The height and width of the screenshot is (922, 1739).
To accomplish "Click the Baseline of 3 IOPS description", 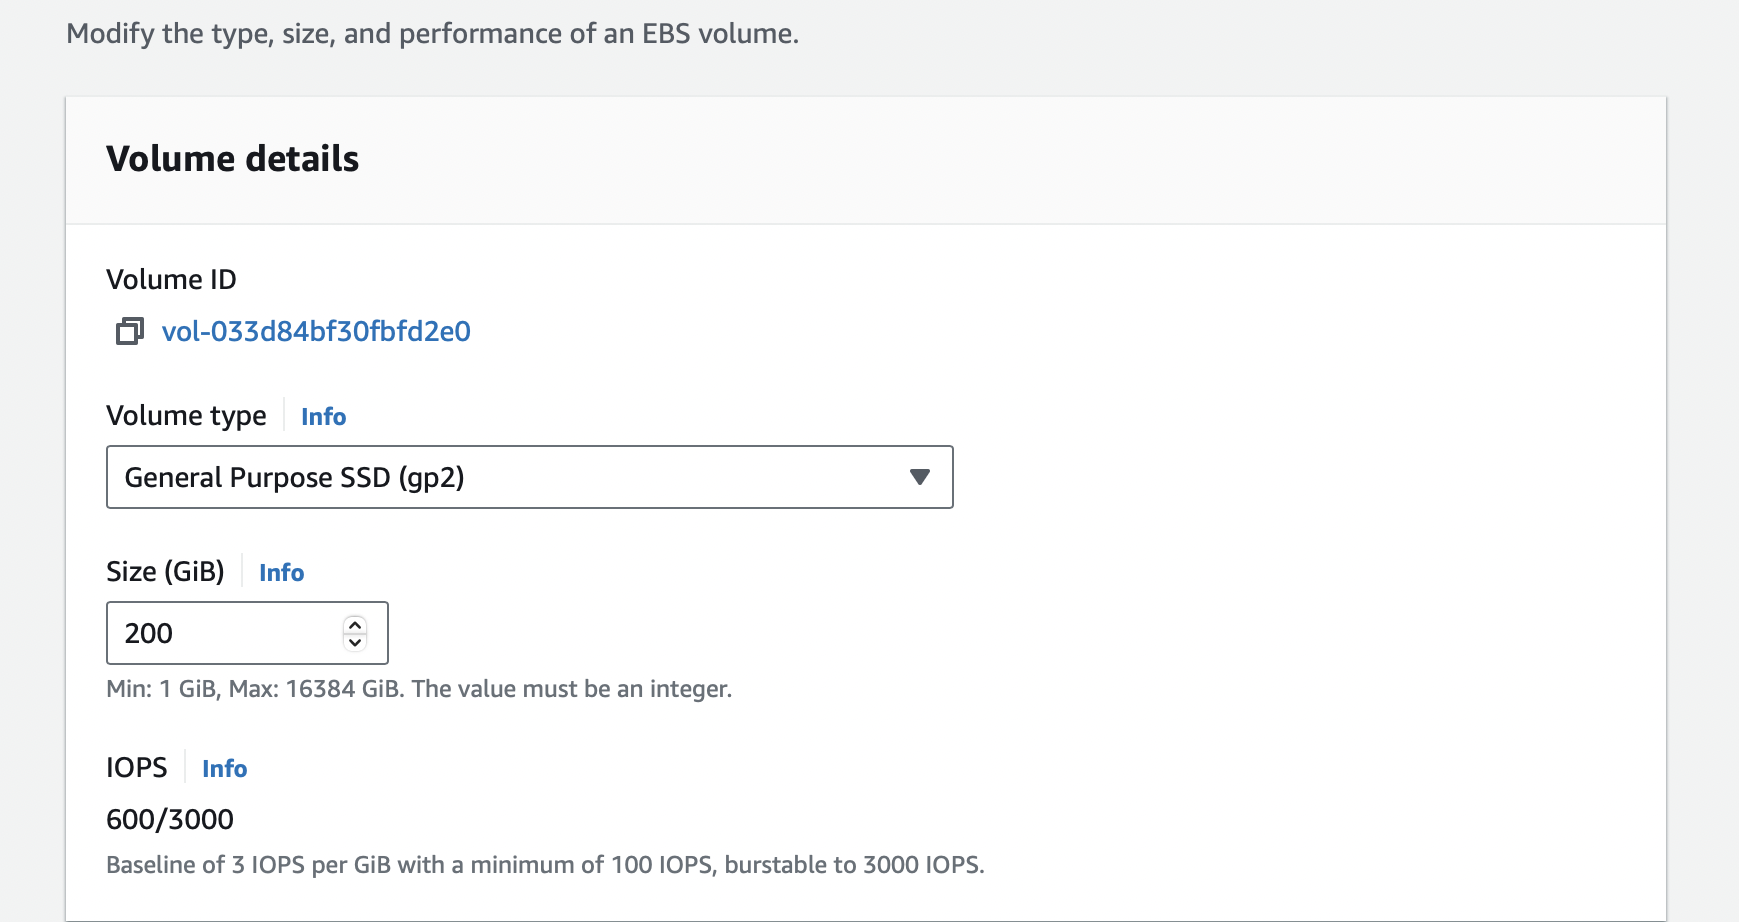I will (x=545, y=865).
